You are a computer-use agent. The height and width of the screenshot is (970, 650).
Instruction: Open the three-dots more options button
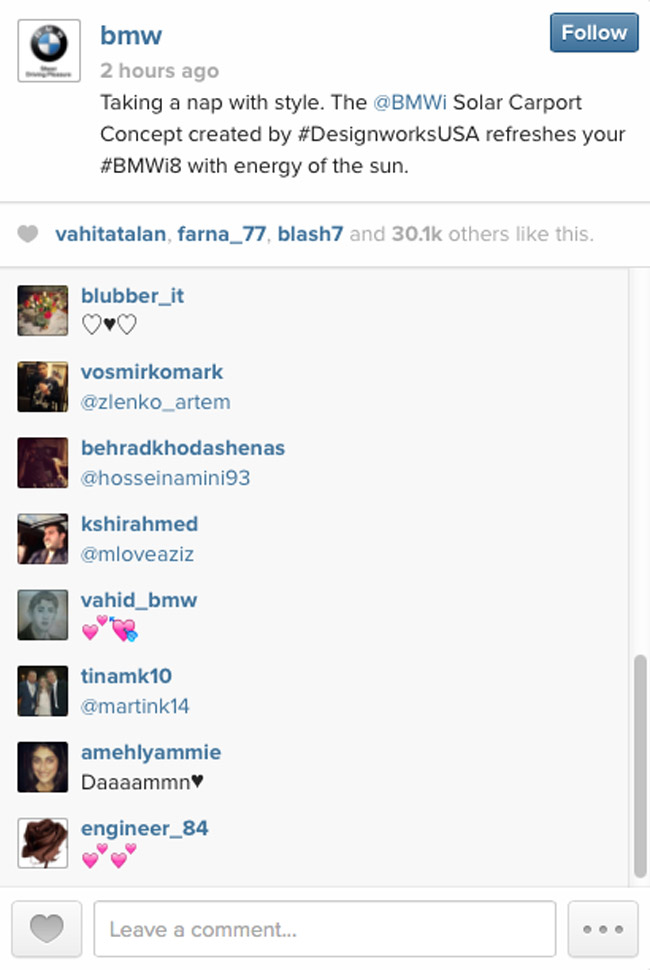coord(603,929)
